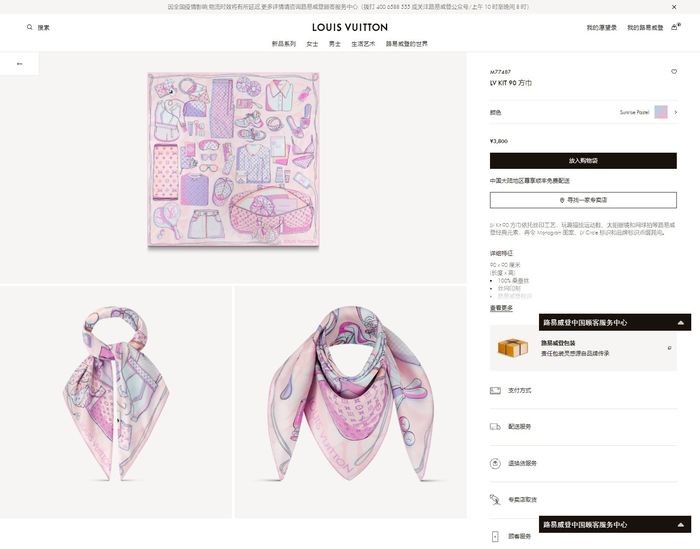This screenshot has height=549, width=700.
Task: Click the delivery truck icon
Action: (x=495, y=427)
